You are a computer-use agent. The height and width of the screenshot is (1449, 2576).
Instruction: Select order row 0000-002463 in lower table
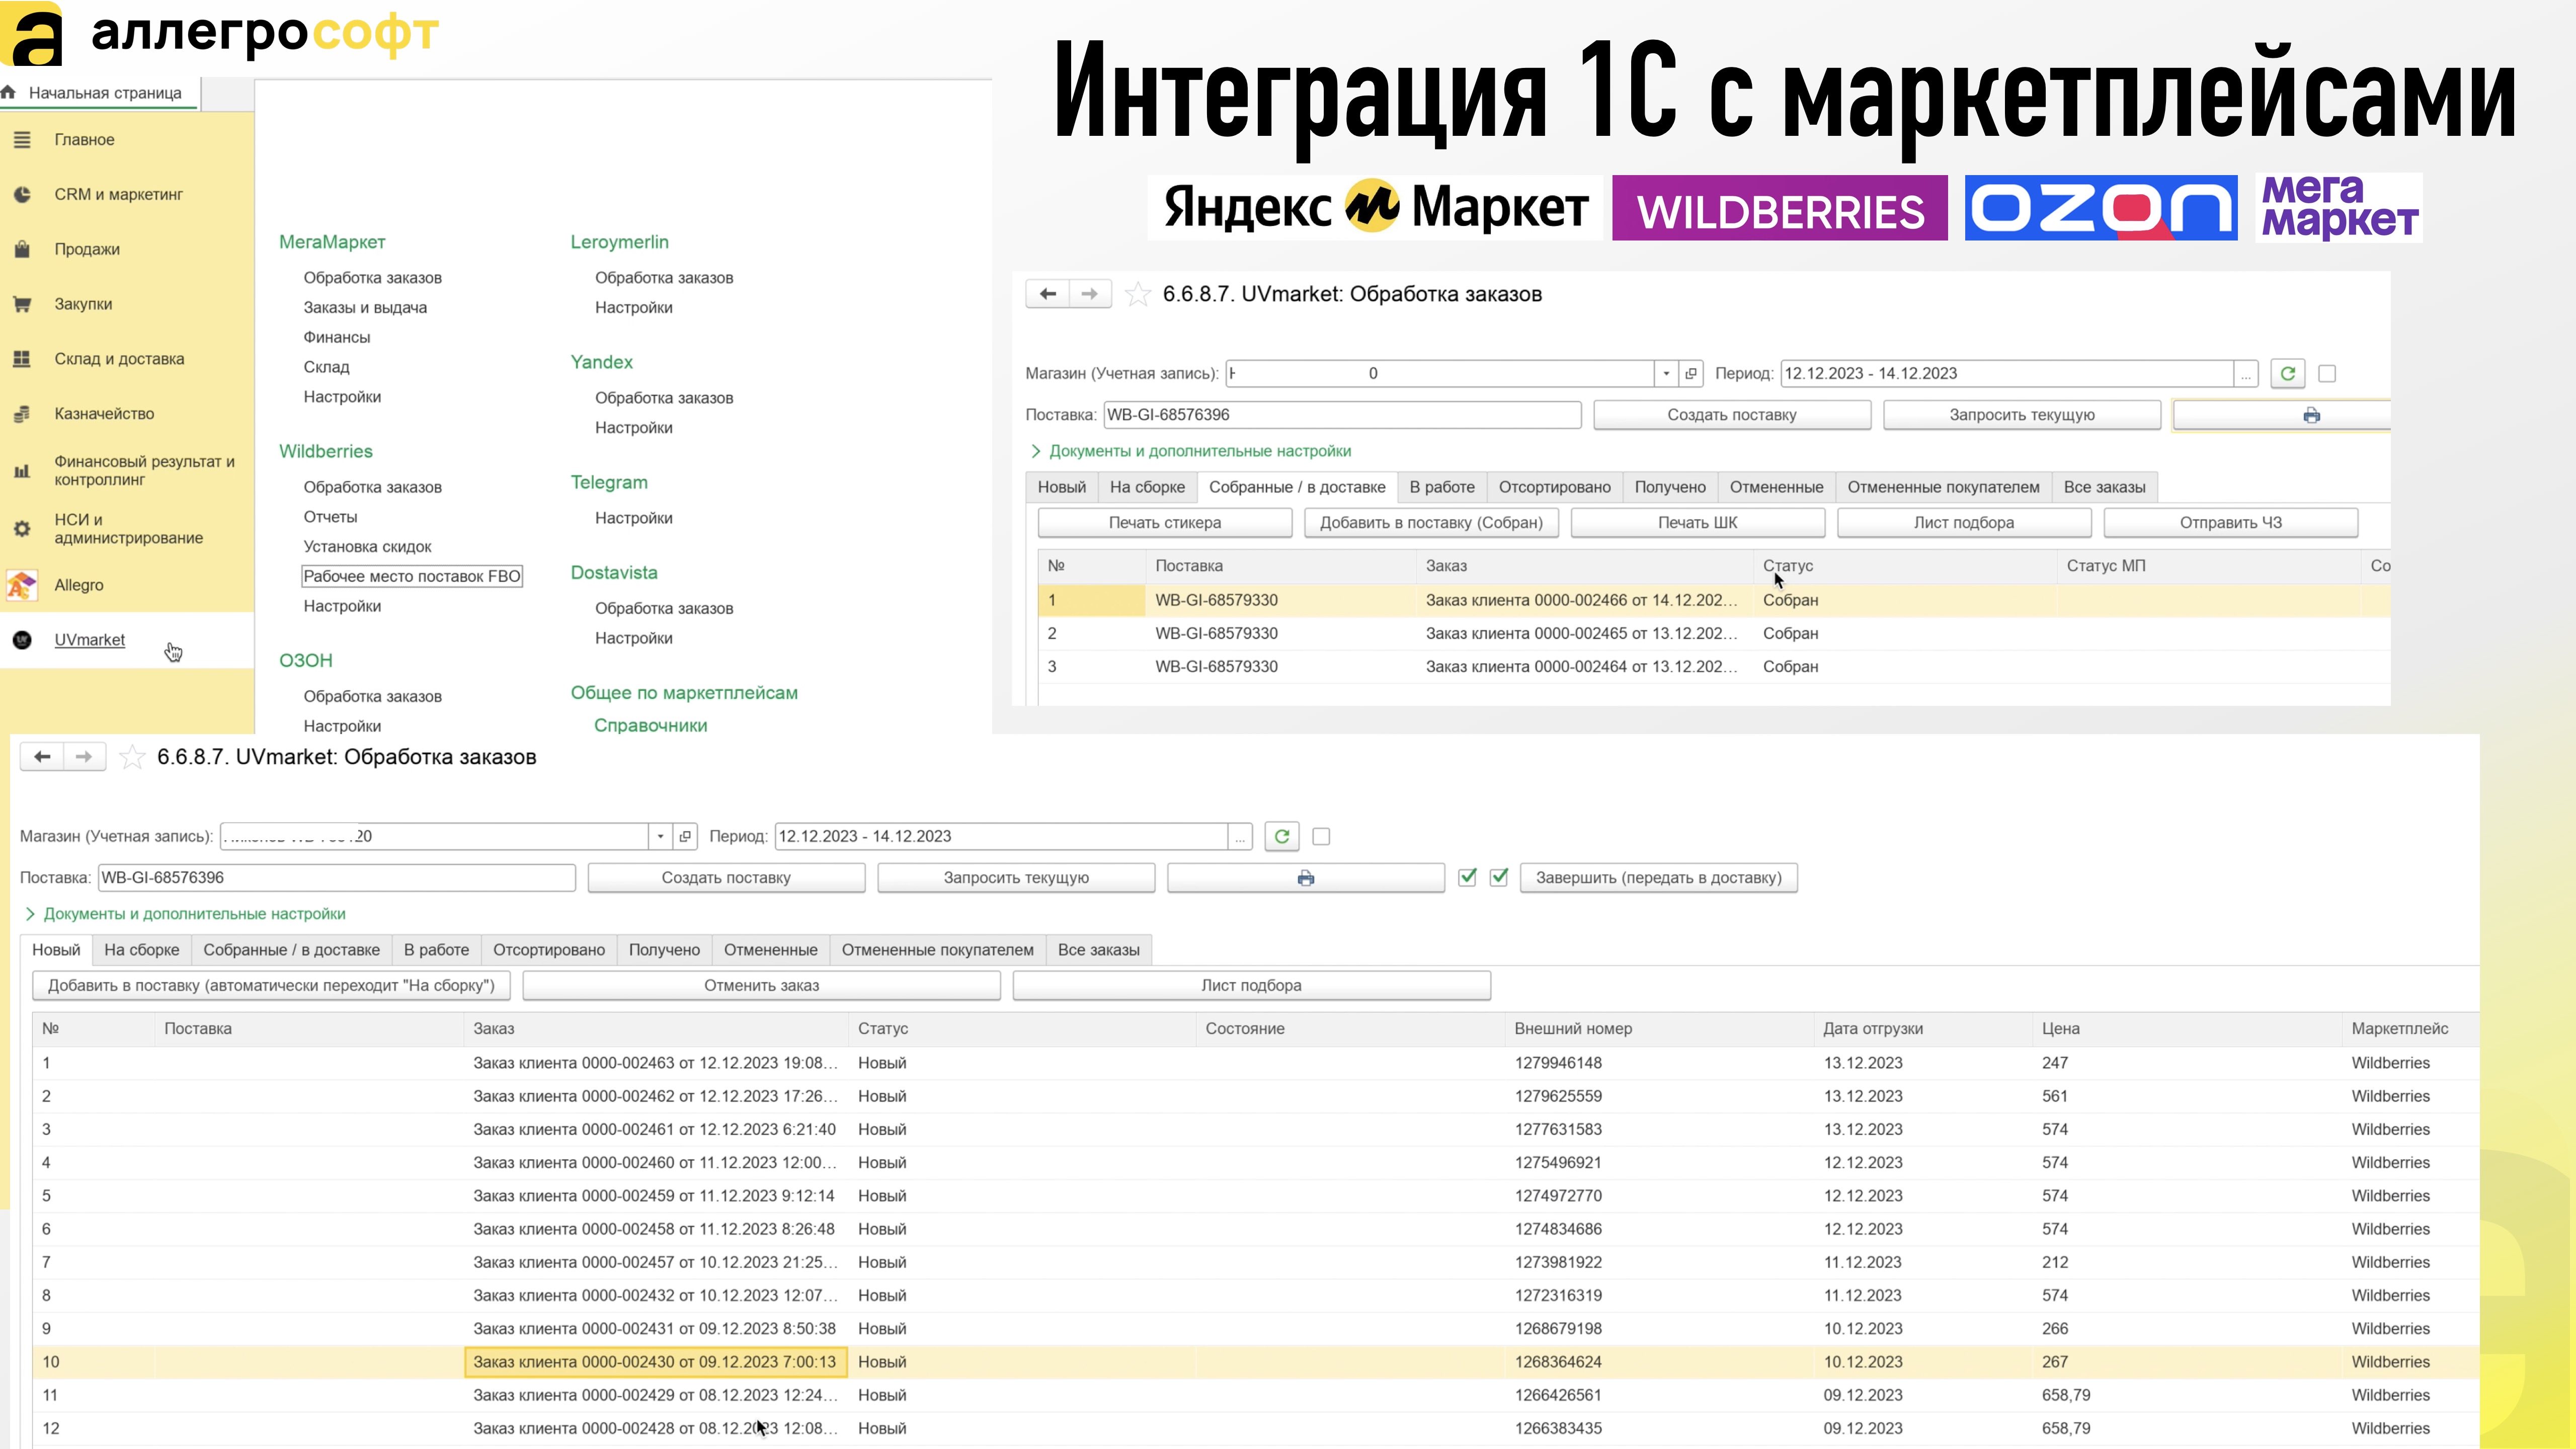[x=1255, y=1063]
